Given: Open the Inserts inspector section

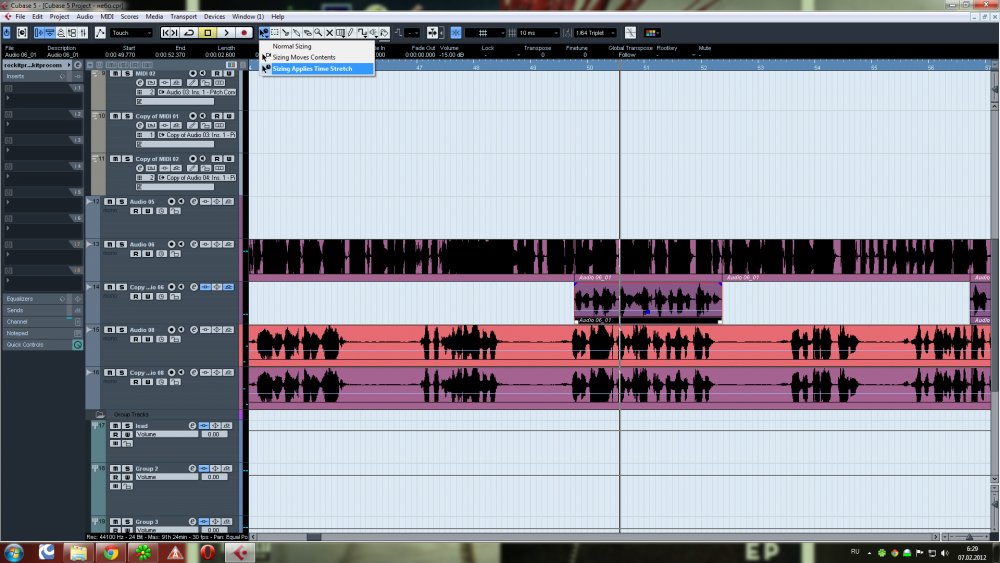Looking at the screenshot, I should (x=42, y=76).
